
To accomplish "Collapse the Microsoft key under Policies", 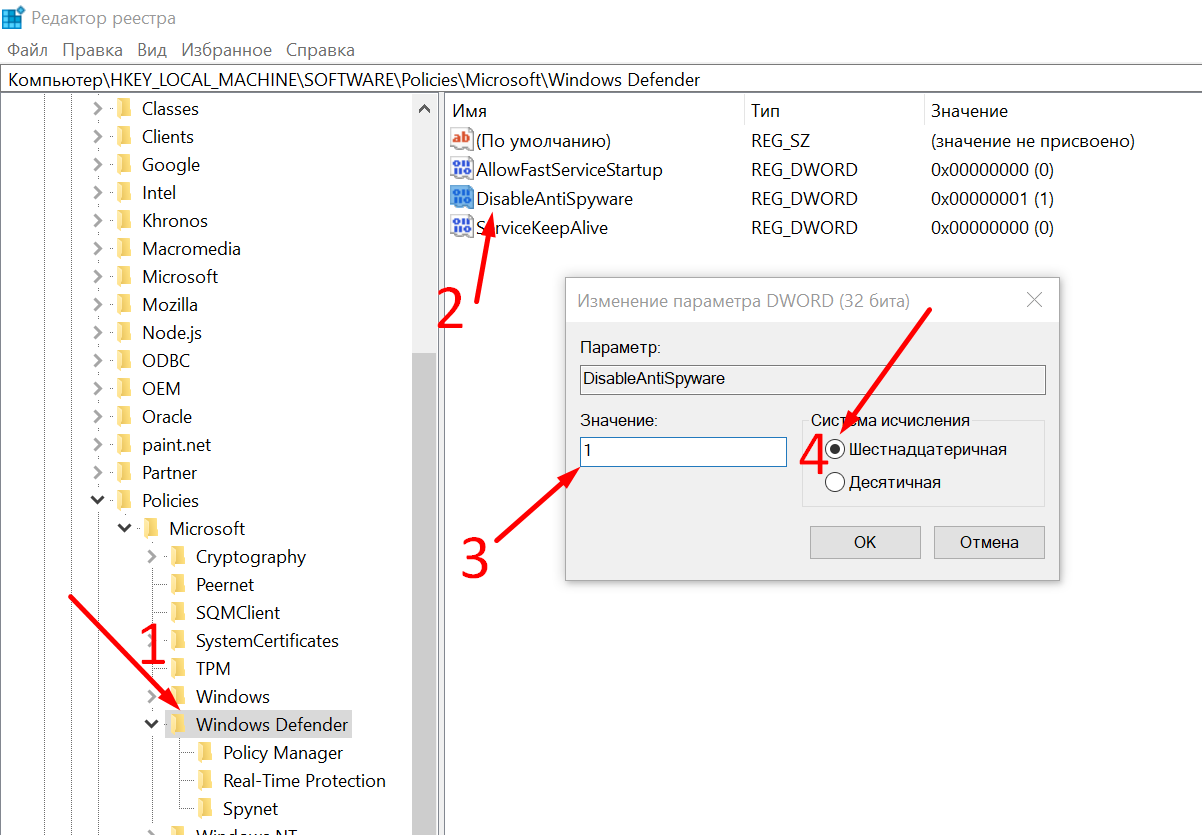I will [x=124, y=529].
